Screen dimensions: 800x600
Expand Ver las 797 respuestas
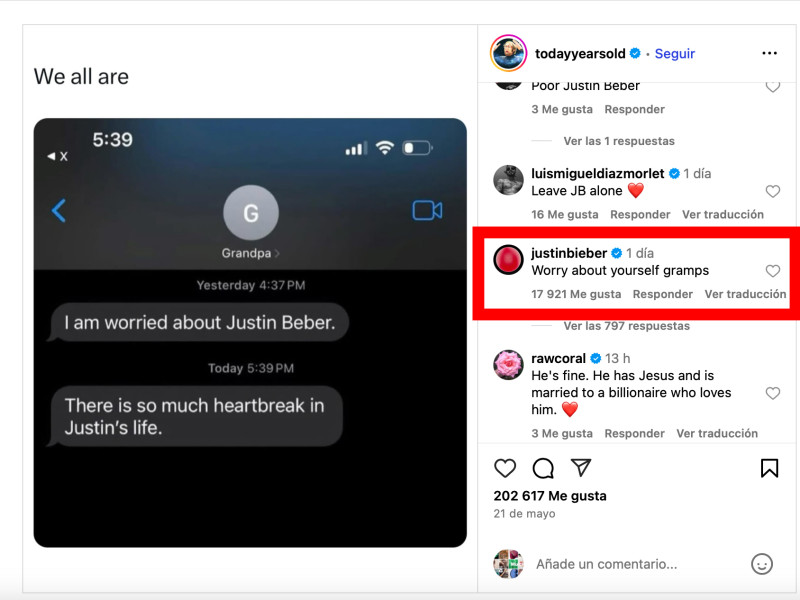pos(627,326)
